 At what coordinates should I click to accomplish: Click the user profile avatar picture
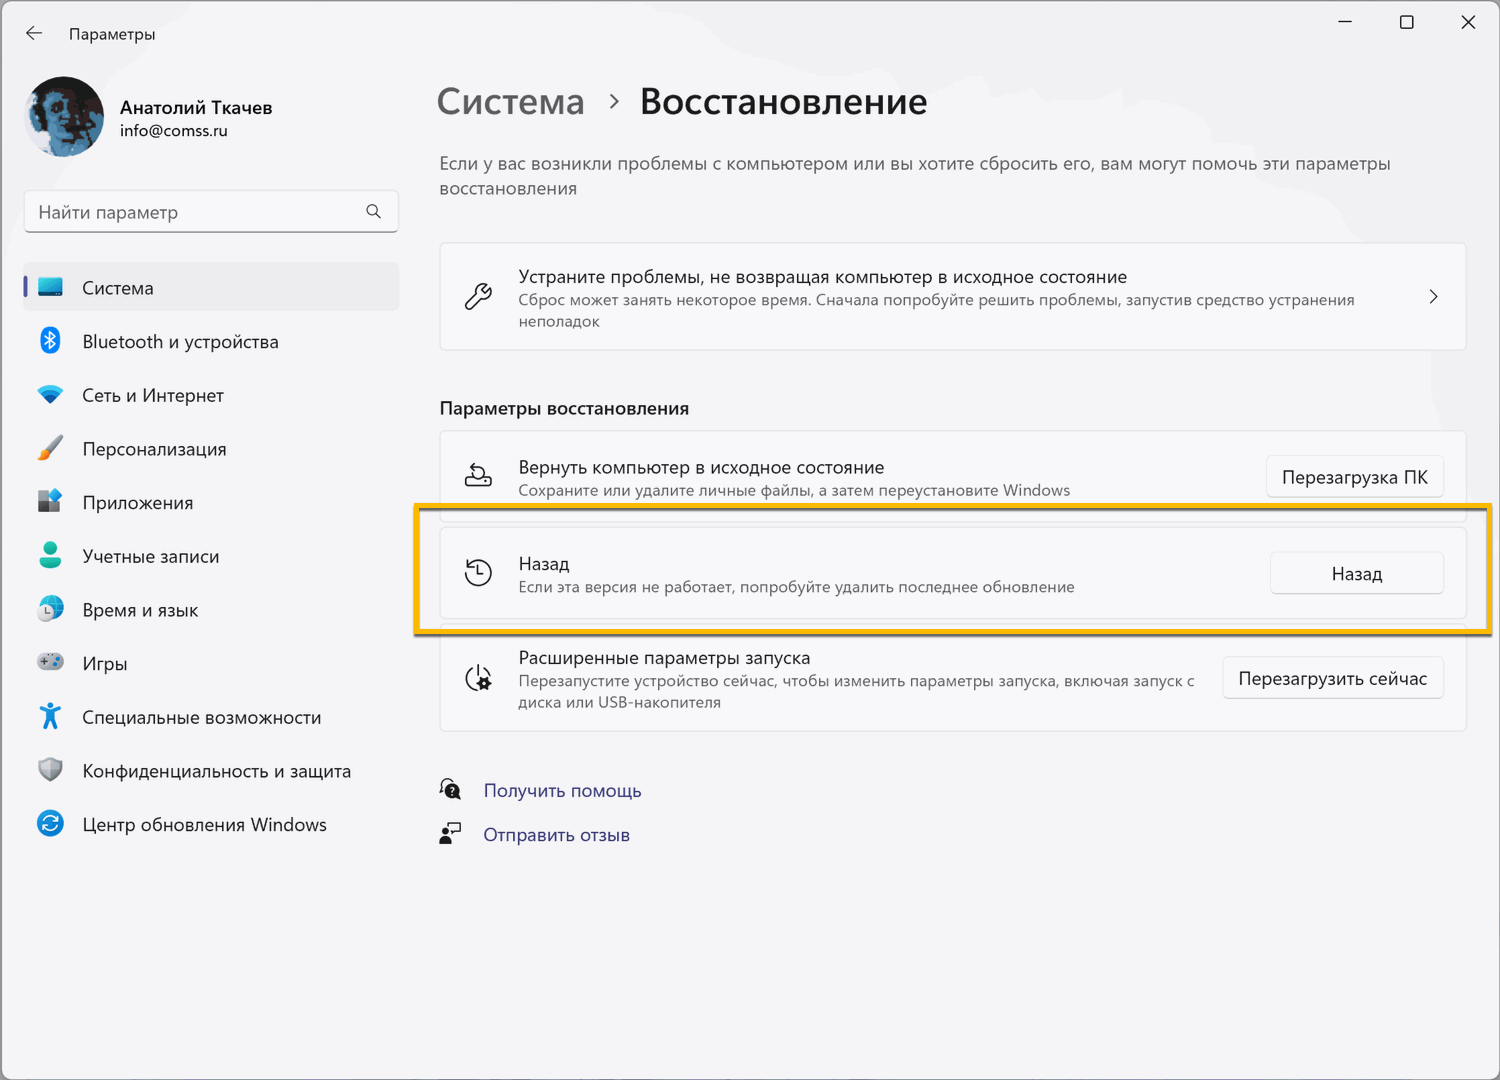(x=65, y=117)
